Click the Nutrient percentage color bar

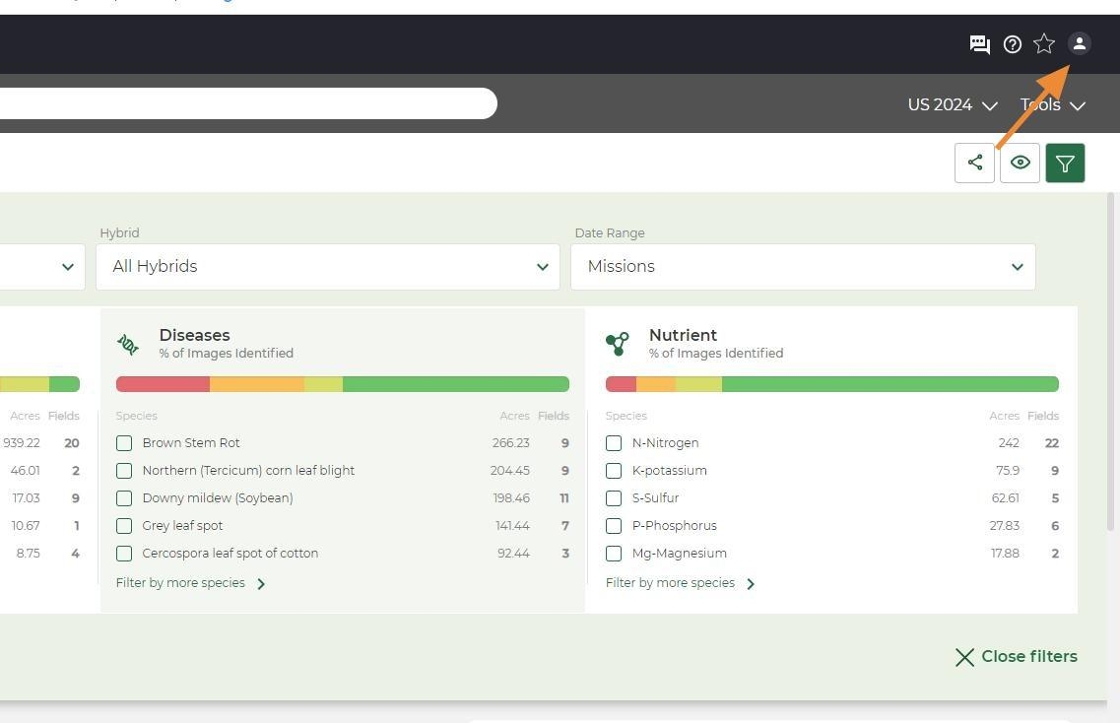832,384
